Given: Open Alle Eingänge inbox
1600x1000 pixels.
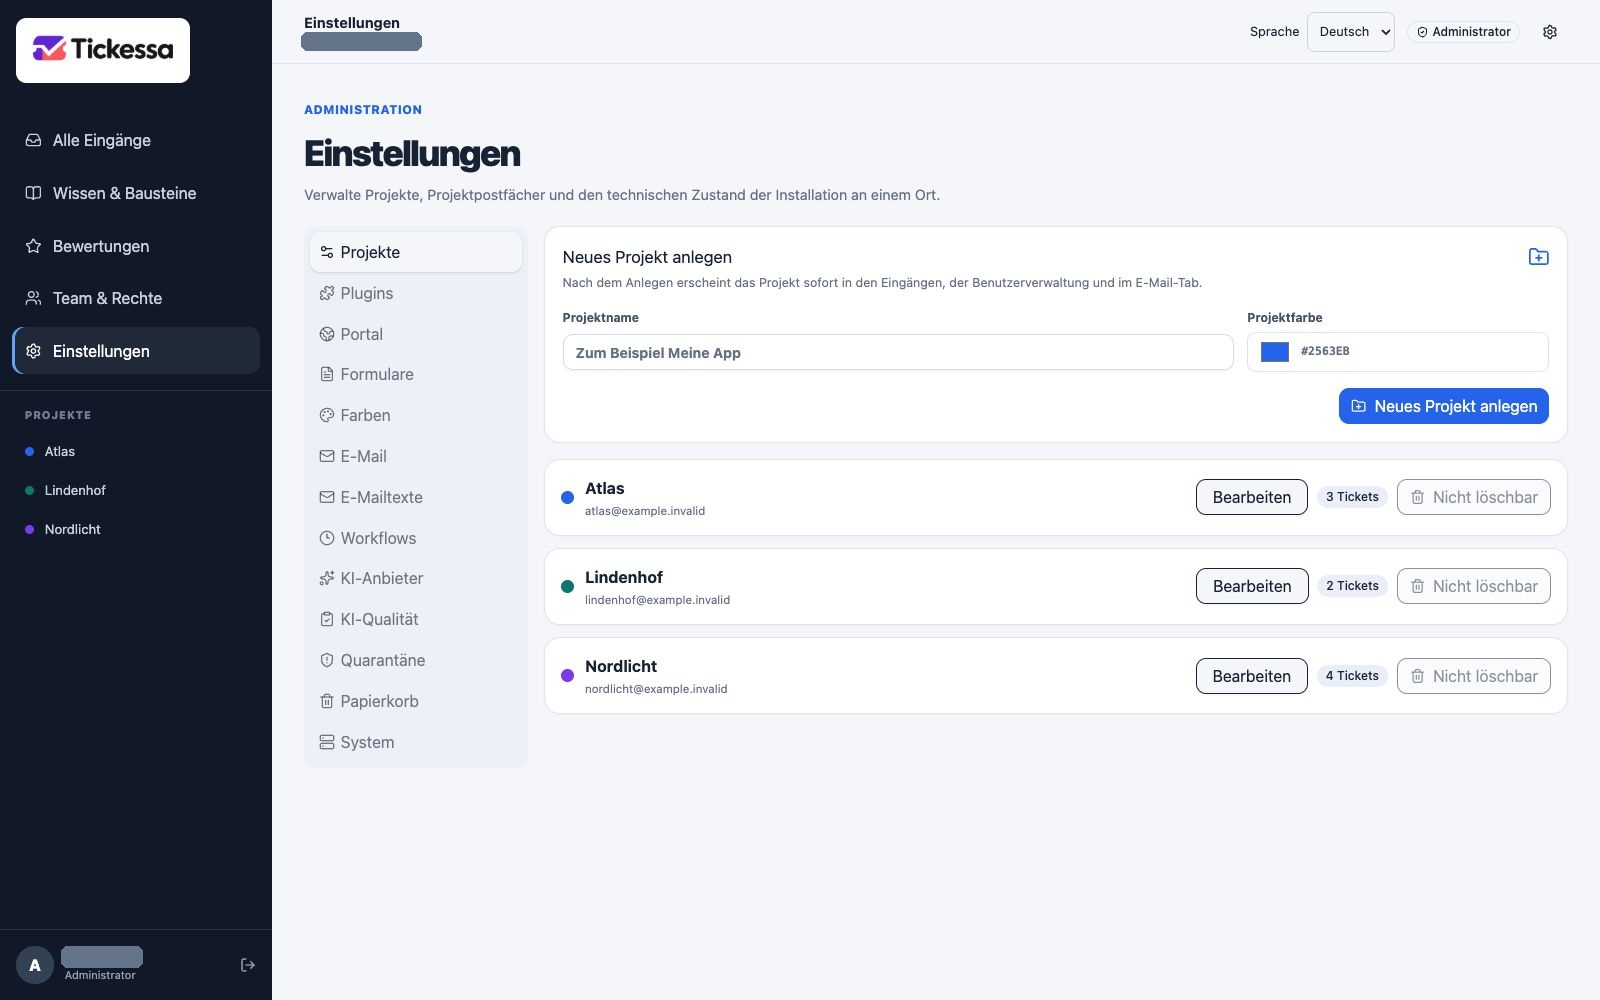Looking at the screenshot, I should tap(136, 140).
